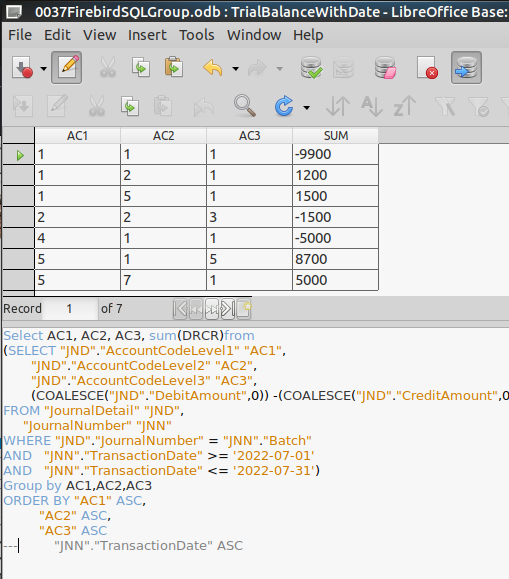The height and width of the screenshot is (579, 509).
Task: Click the Paste clipboard icon
Action: point(174,68)
